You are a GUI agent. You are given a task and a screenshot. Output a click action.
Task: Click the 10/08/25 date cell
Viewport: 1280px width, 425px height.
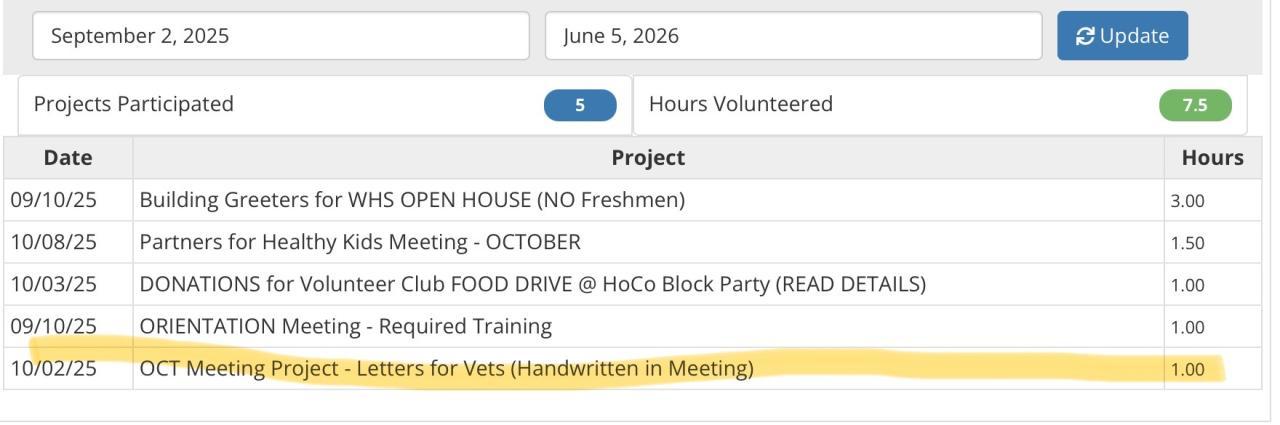[x=54, y=242]
